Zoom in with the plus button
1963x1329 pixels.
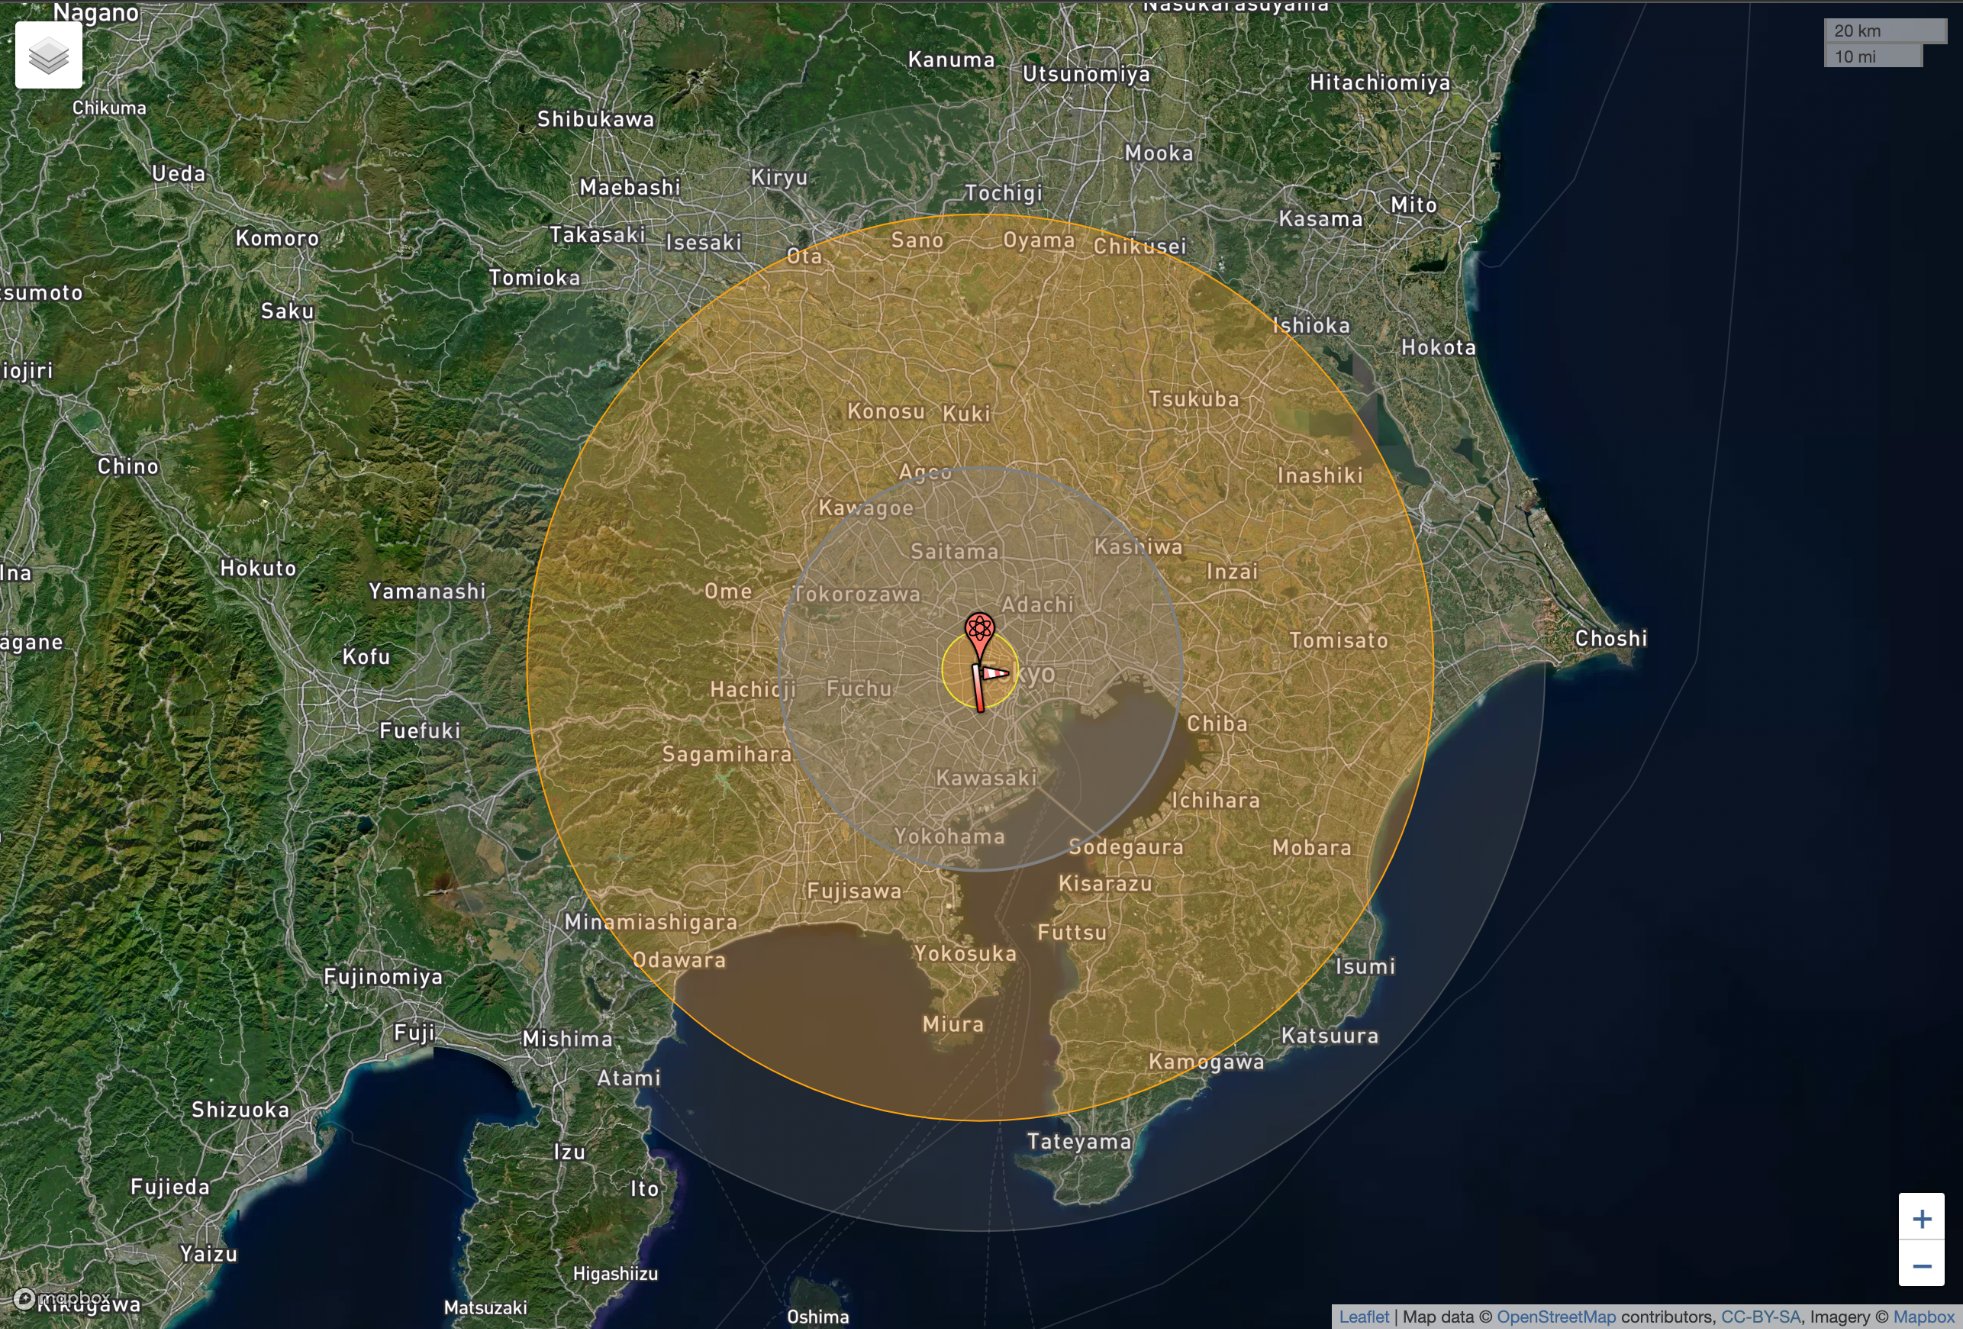pyautogui.click(x=1921, y=1218)
